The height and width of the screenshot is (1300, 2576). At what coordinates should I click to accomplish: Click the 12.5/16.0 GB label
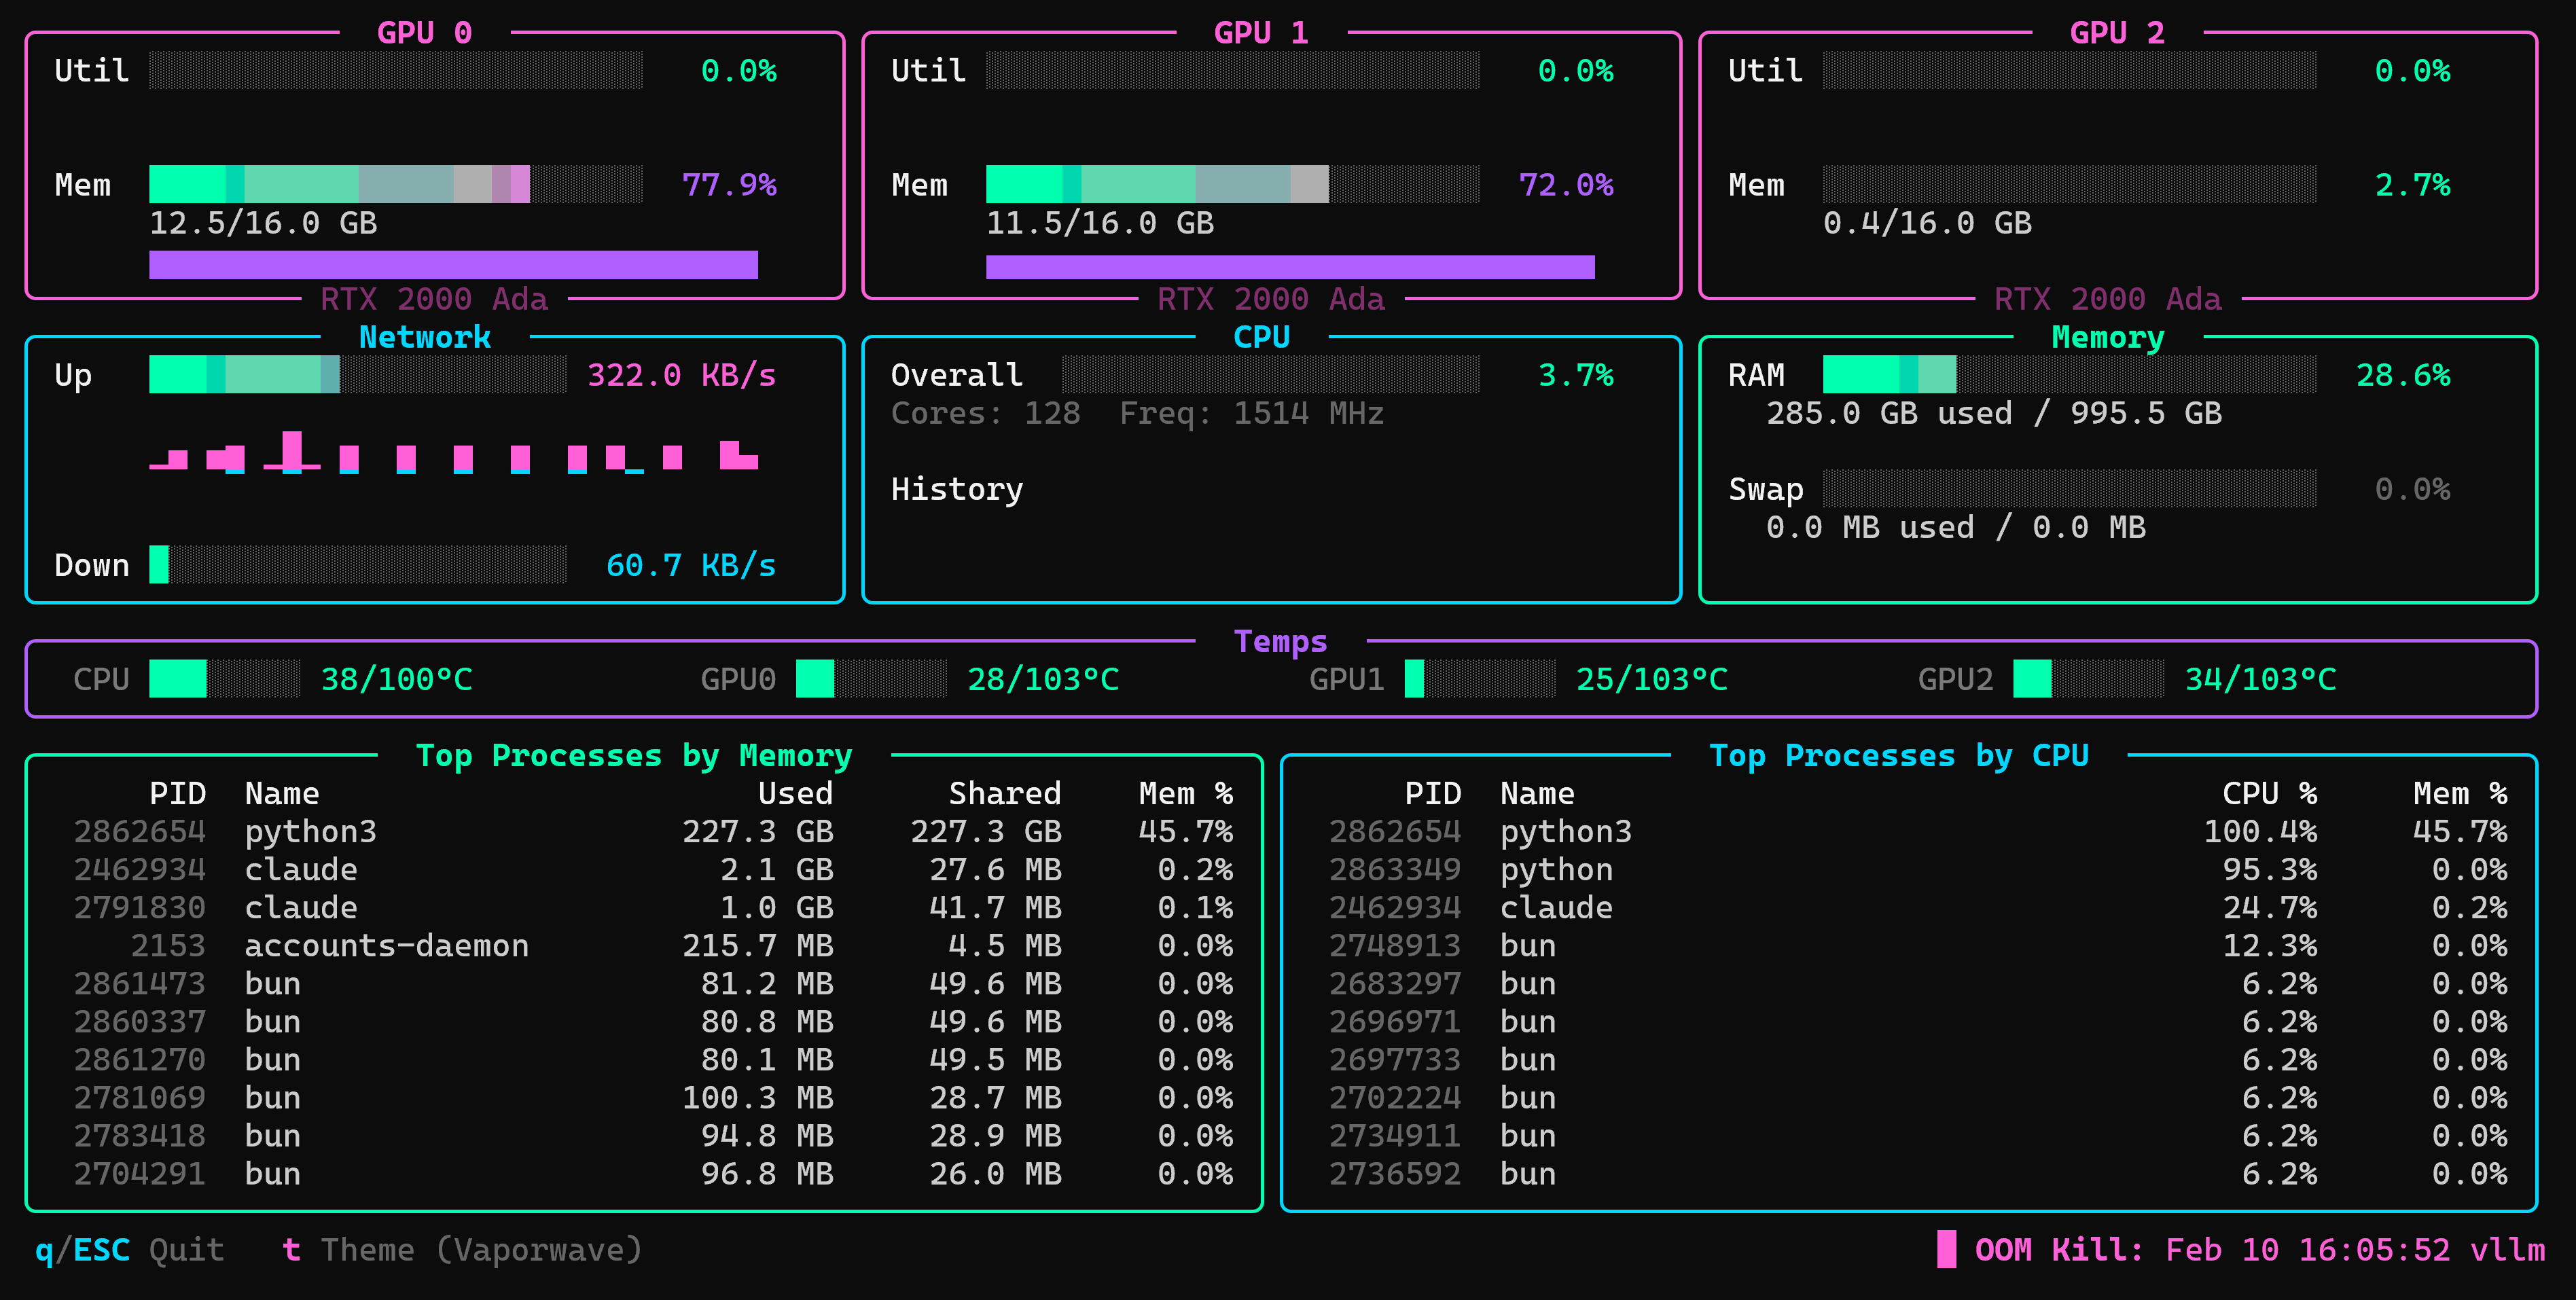point(263,223)
